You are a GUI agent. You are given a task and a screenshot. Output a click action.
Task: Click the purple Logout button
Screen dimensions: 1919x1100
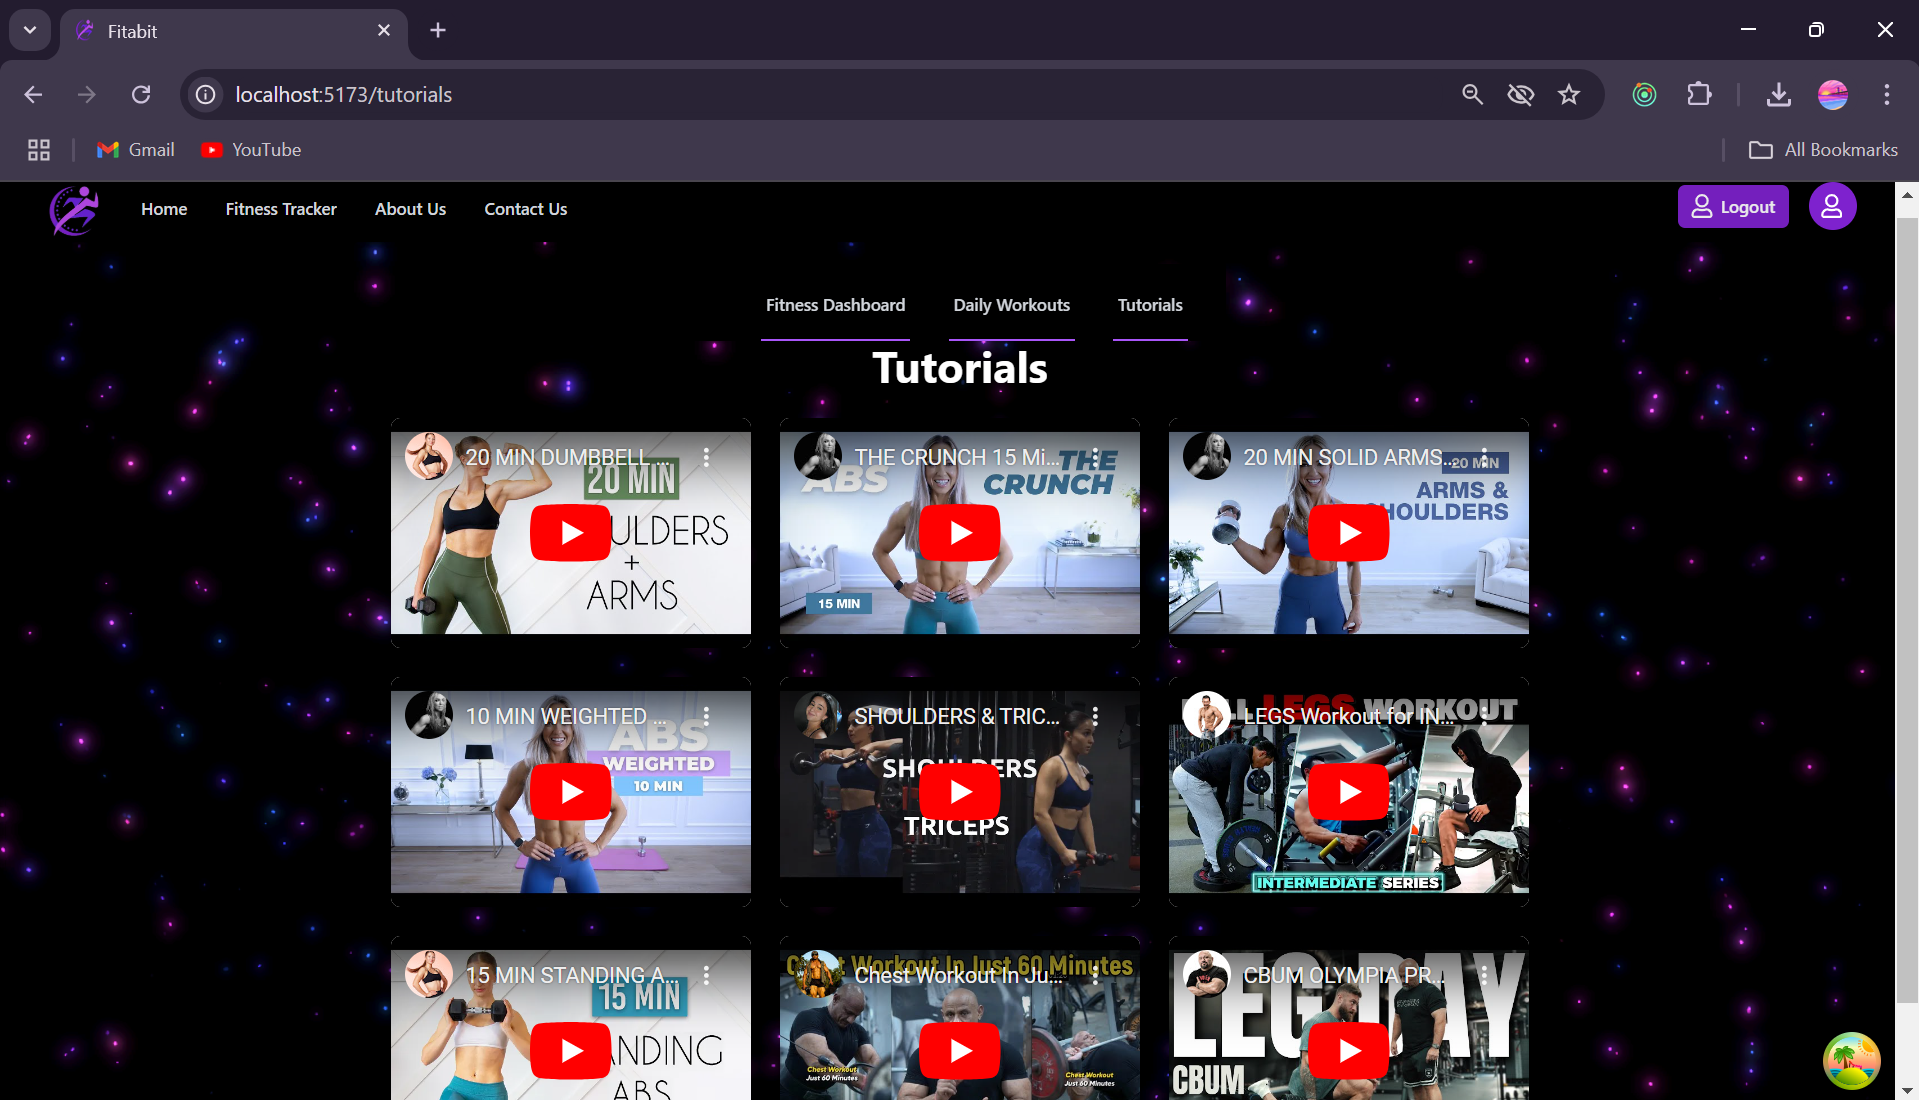[1733, 207]
